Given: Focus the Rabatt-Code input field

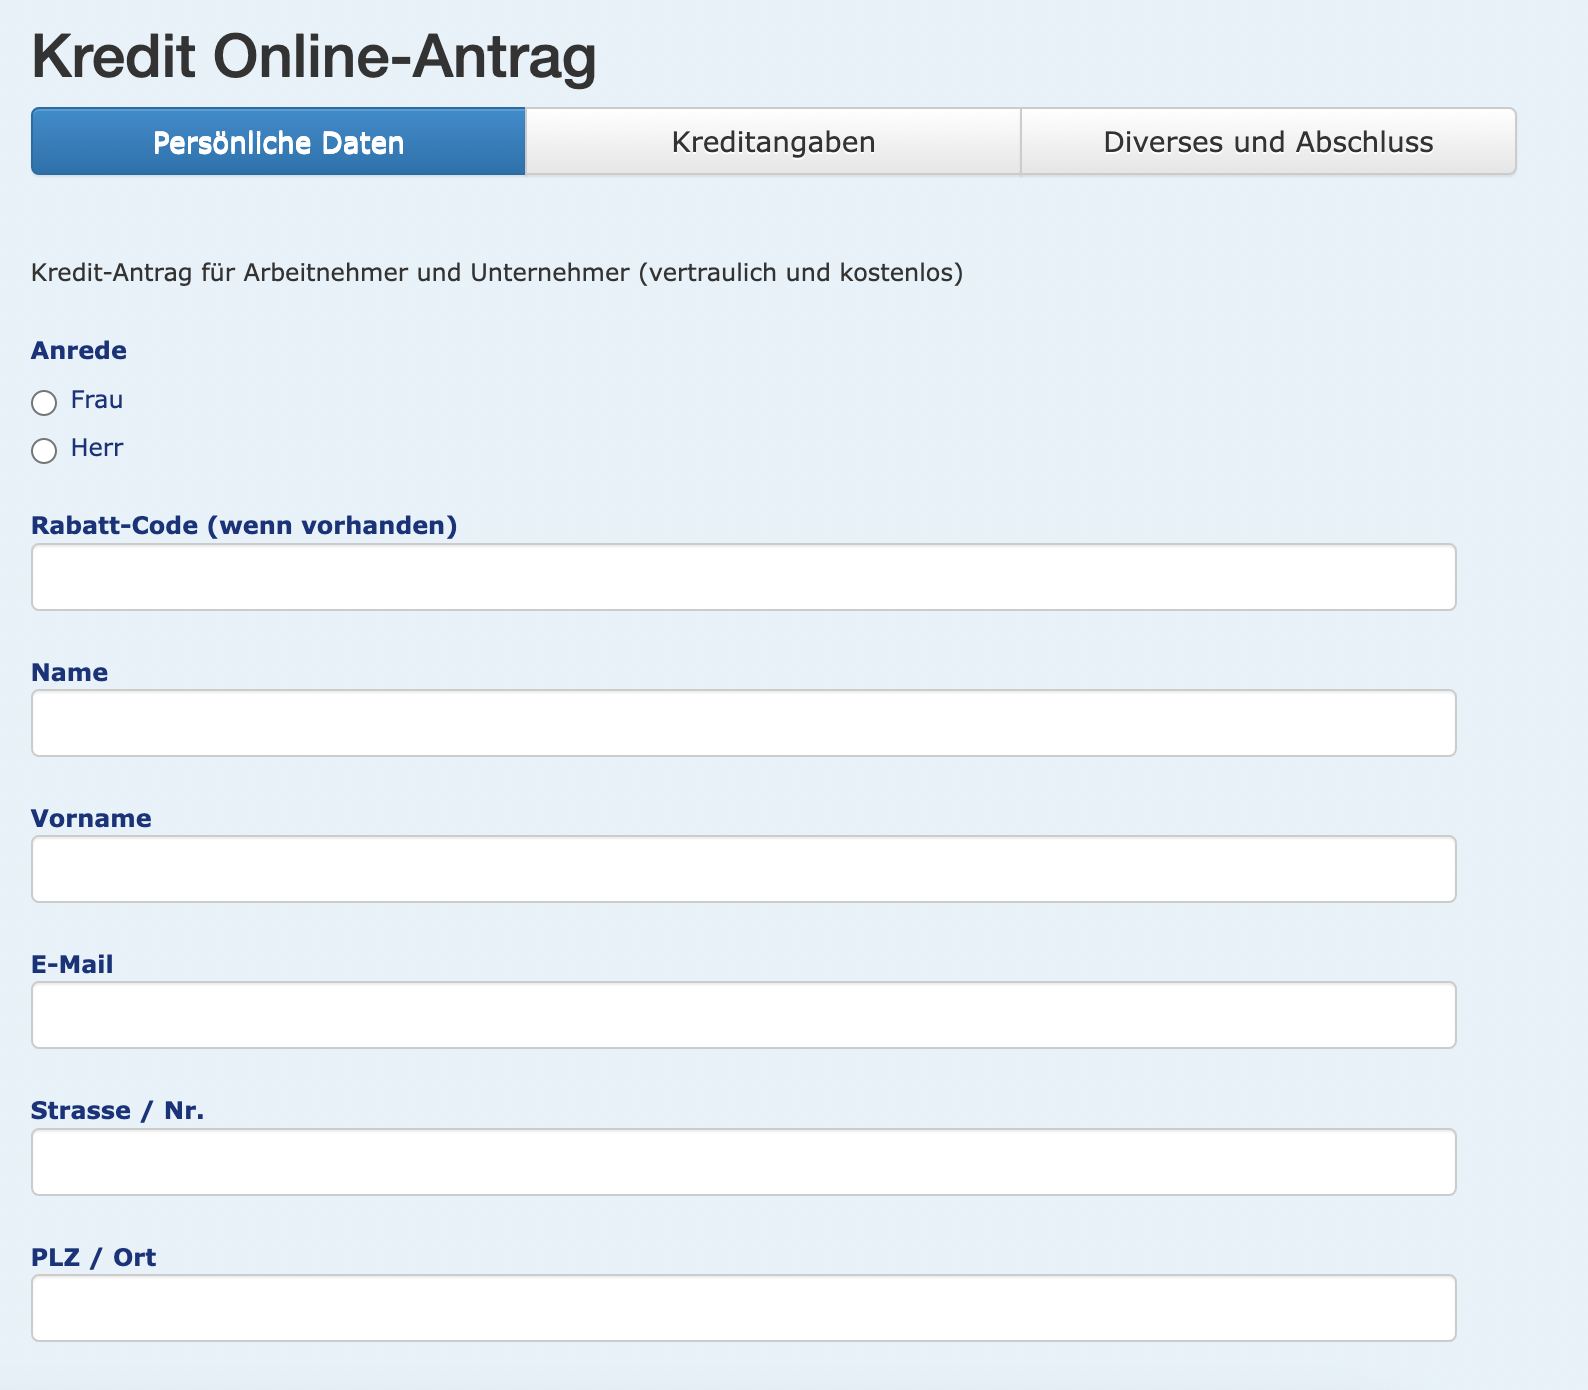Looking at the screenshot, I should (x=744, y=577).
